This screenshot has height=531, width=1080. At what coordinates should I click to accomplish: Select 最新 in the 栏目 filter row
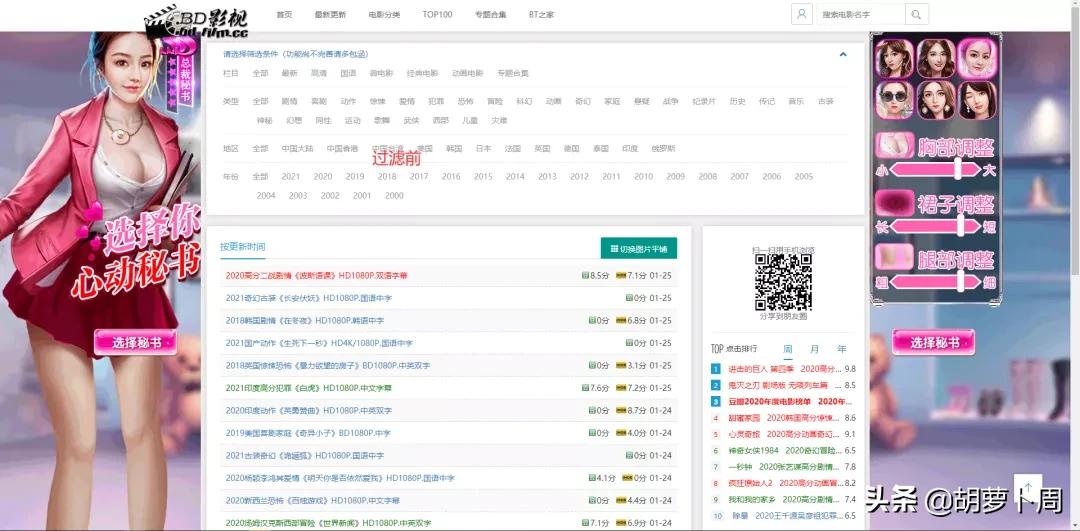(x=289, y=73)
